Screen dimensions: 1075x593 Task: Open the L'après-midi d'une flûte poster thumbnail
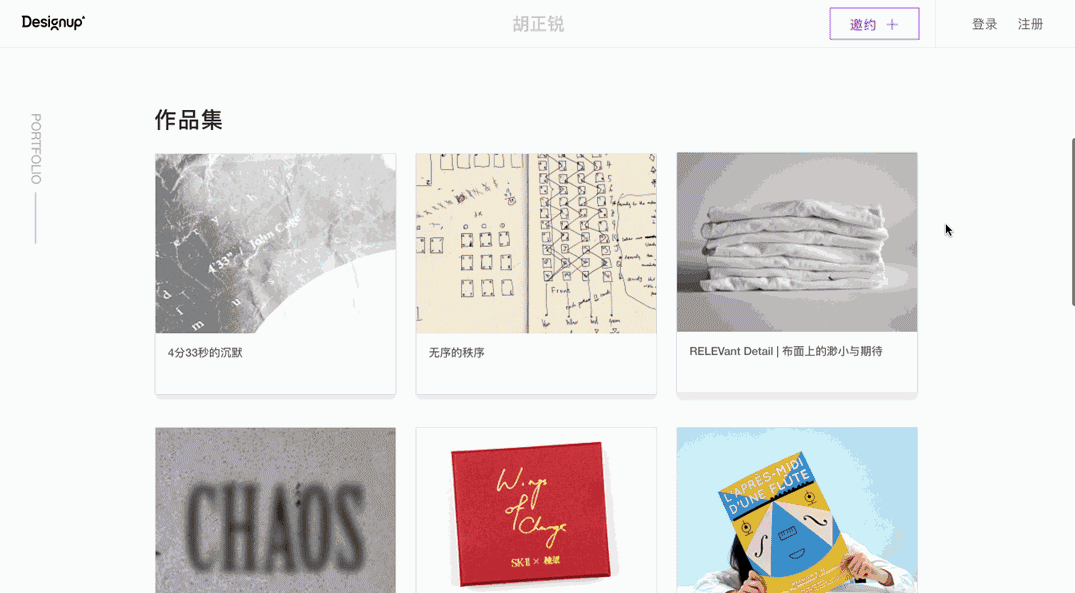[797, 510]
